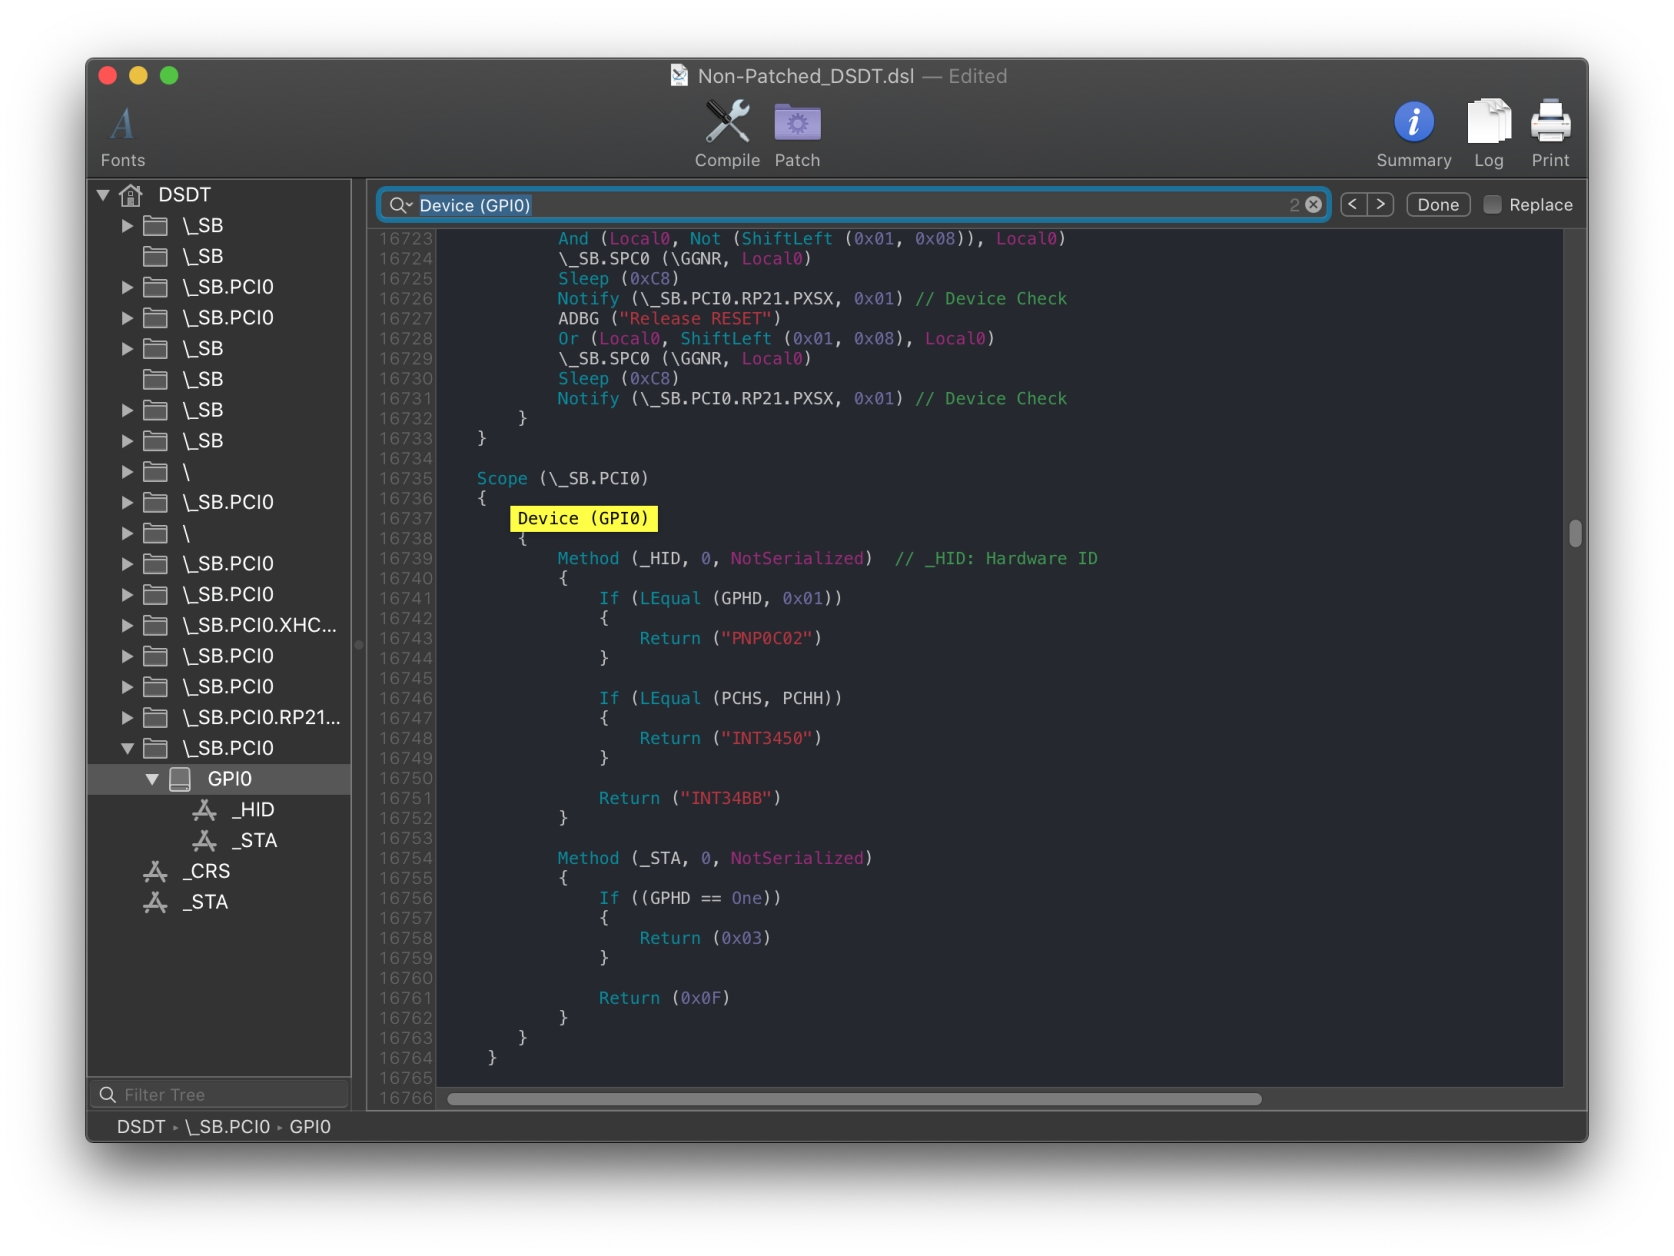Open the Patch tool

[797, 123]
